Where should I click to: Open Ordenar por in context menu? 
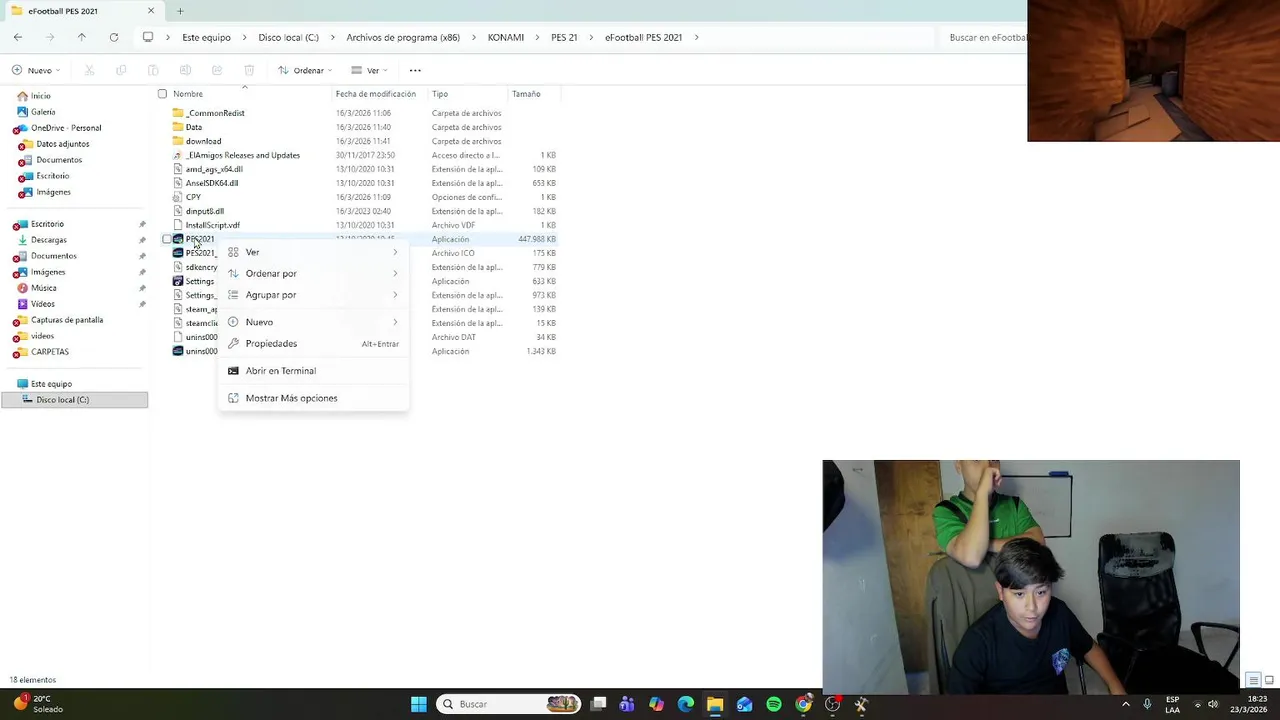tap(313, 273)
